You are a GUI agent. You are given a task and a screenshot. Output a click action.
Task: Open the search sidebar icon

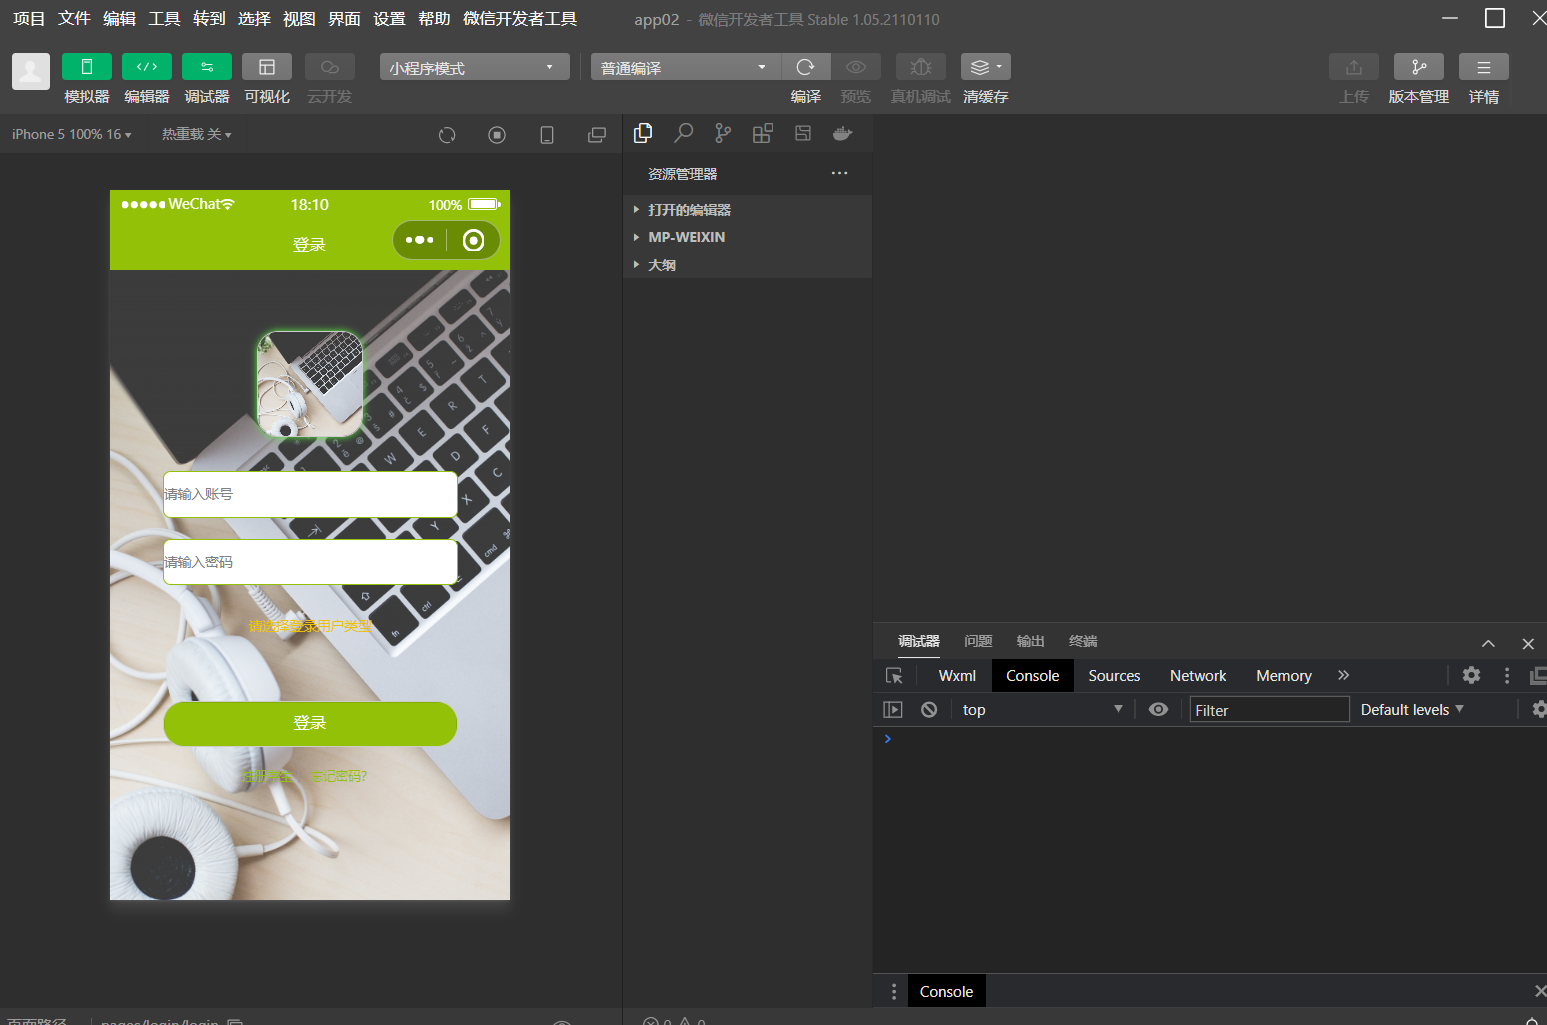click(x=684, y=133)
